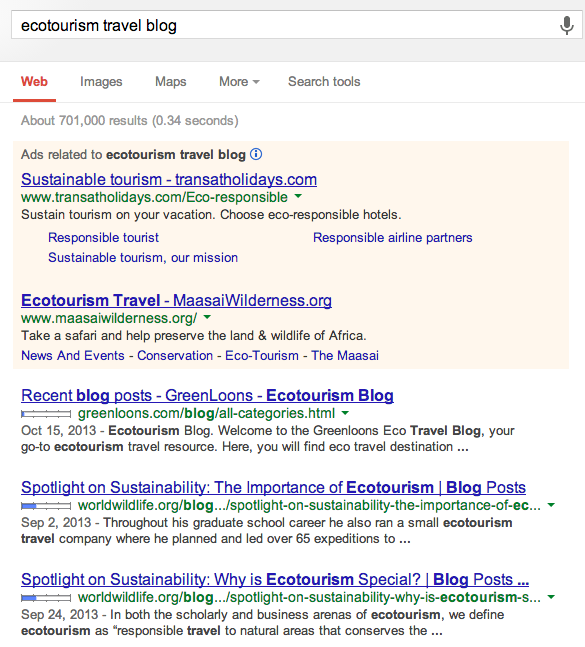Click rank bar beside importance-of-ecotourism worldwildlife URL
This screenshot has height=647, width=585.
pos(46,505)
